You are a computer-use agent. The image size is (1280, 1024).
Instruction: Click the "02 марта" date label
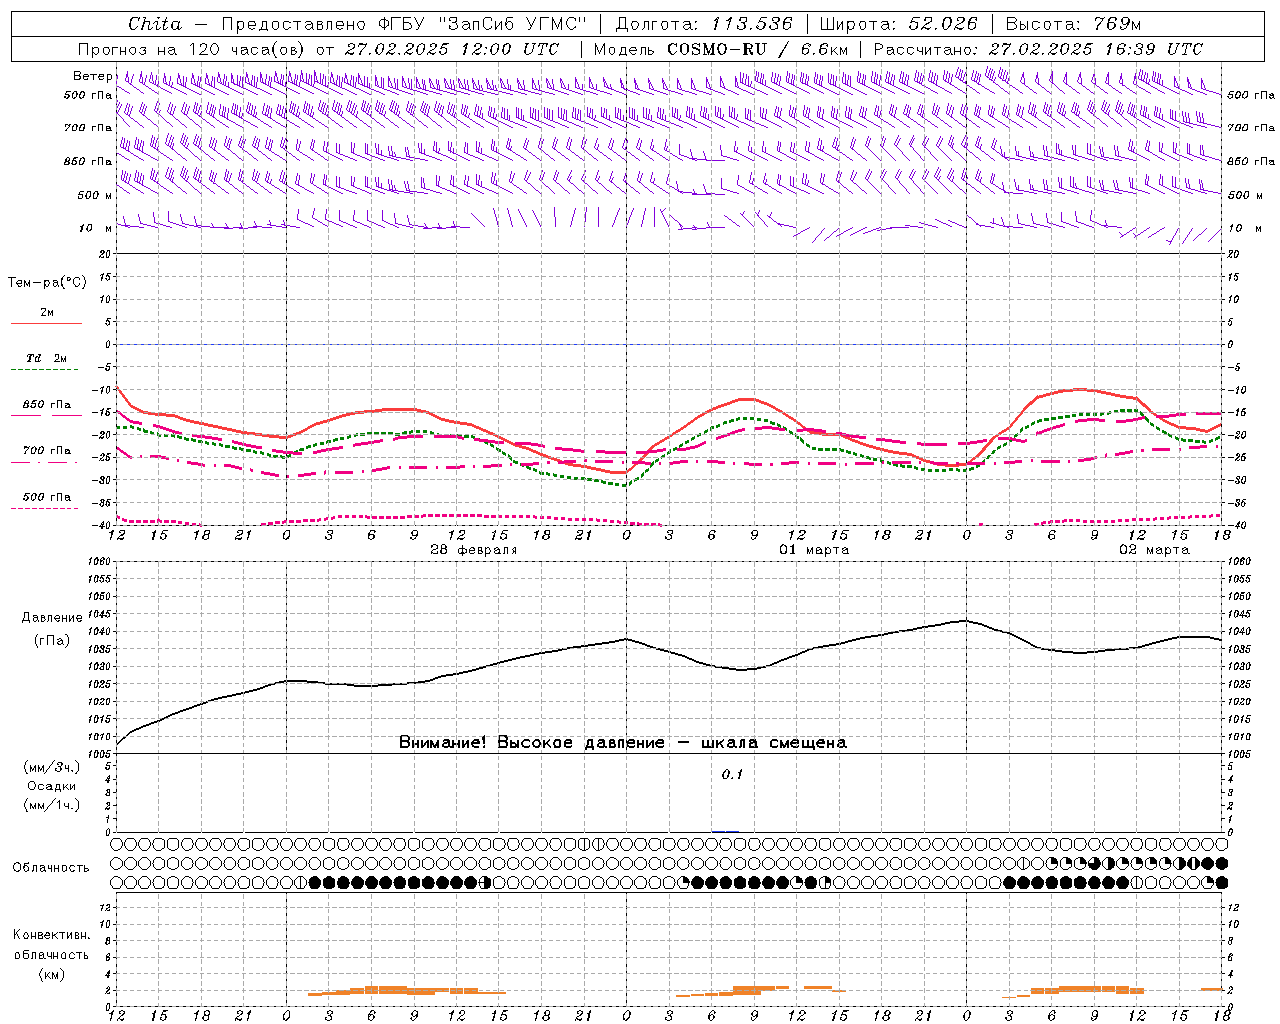1154,550
